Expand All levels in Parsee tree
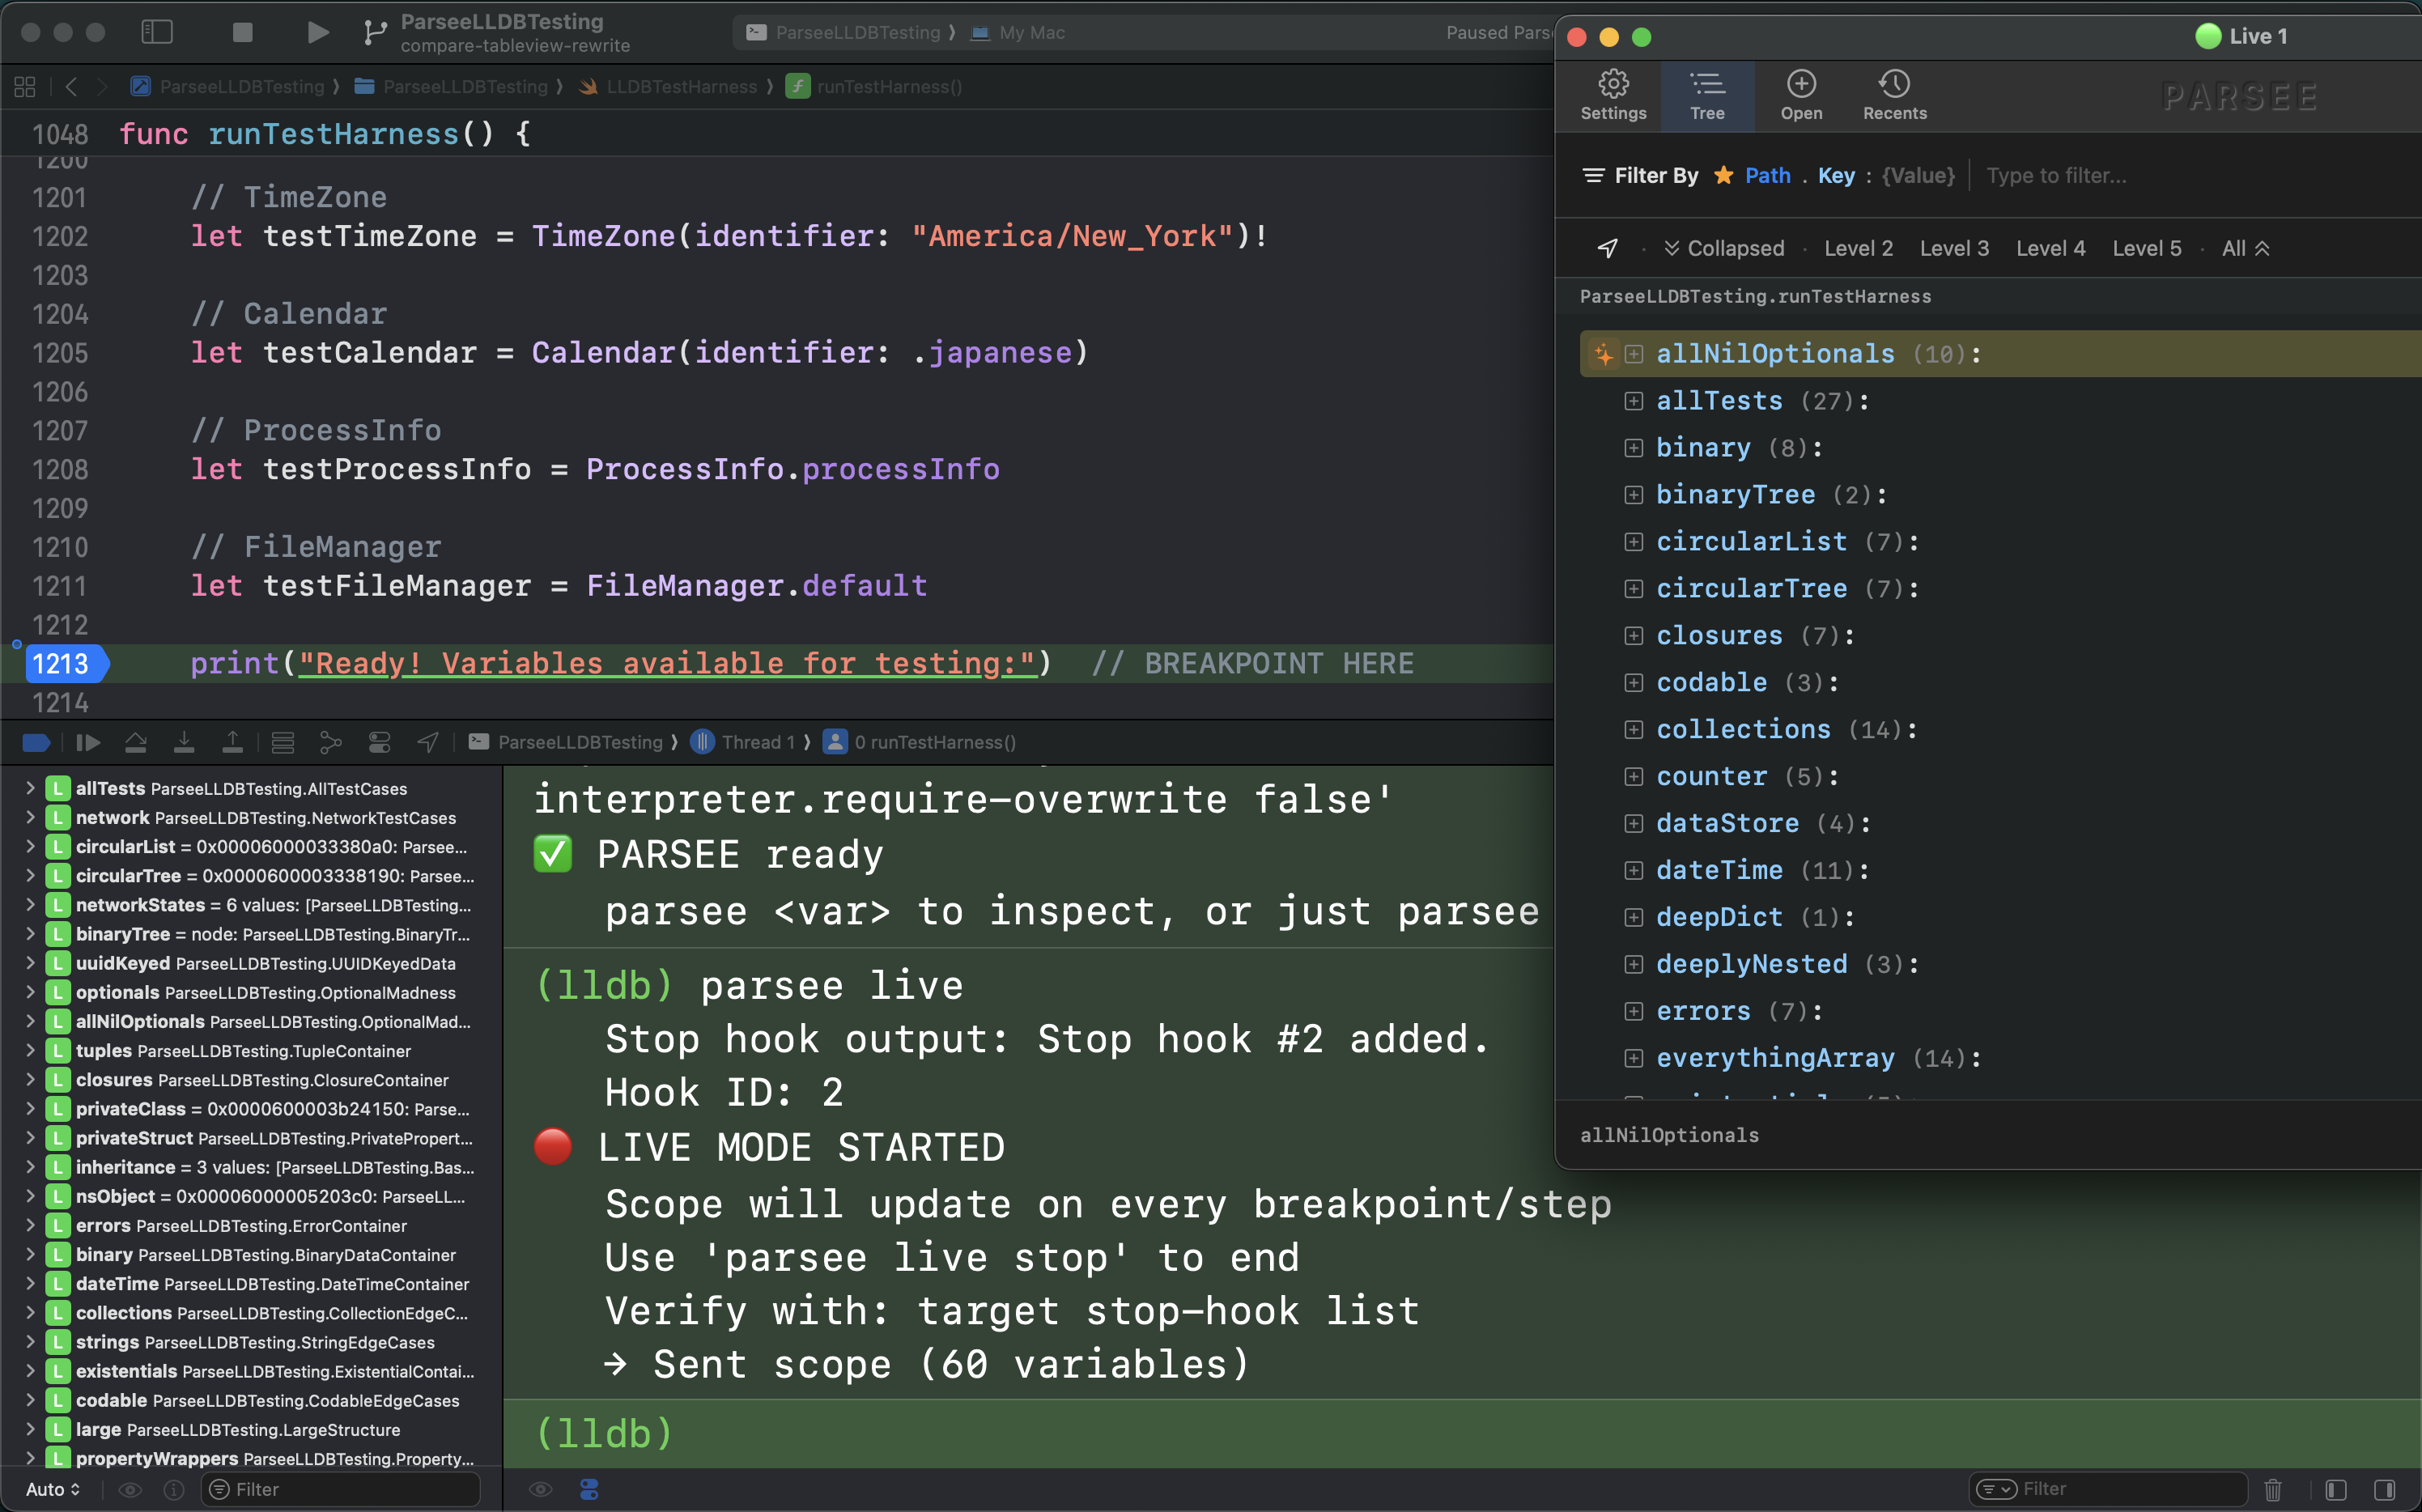 point(2245,248)
